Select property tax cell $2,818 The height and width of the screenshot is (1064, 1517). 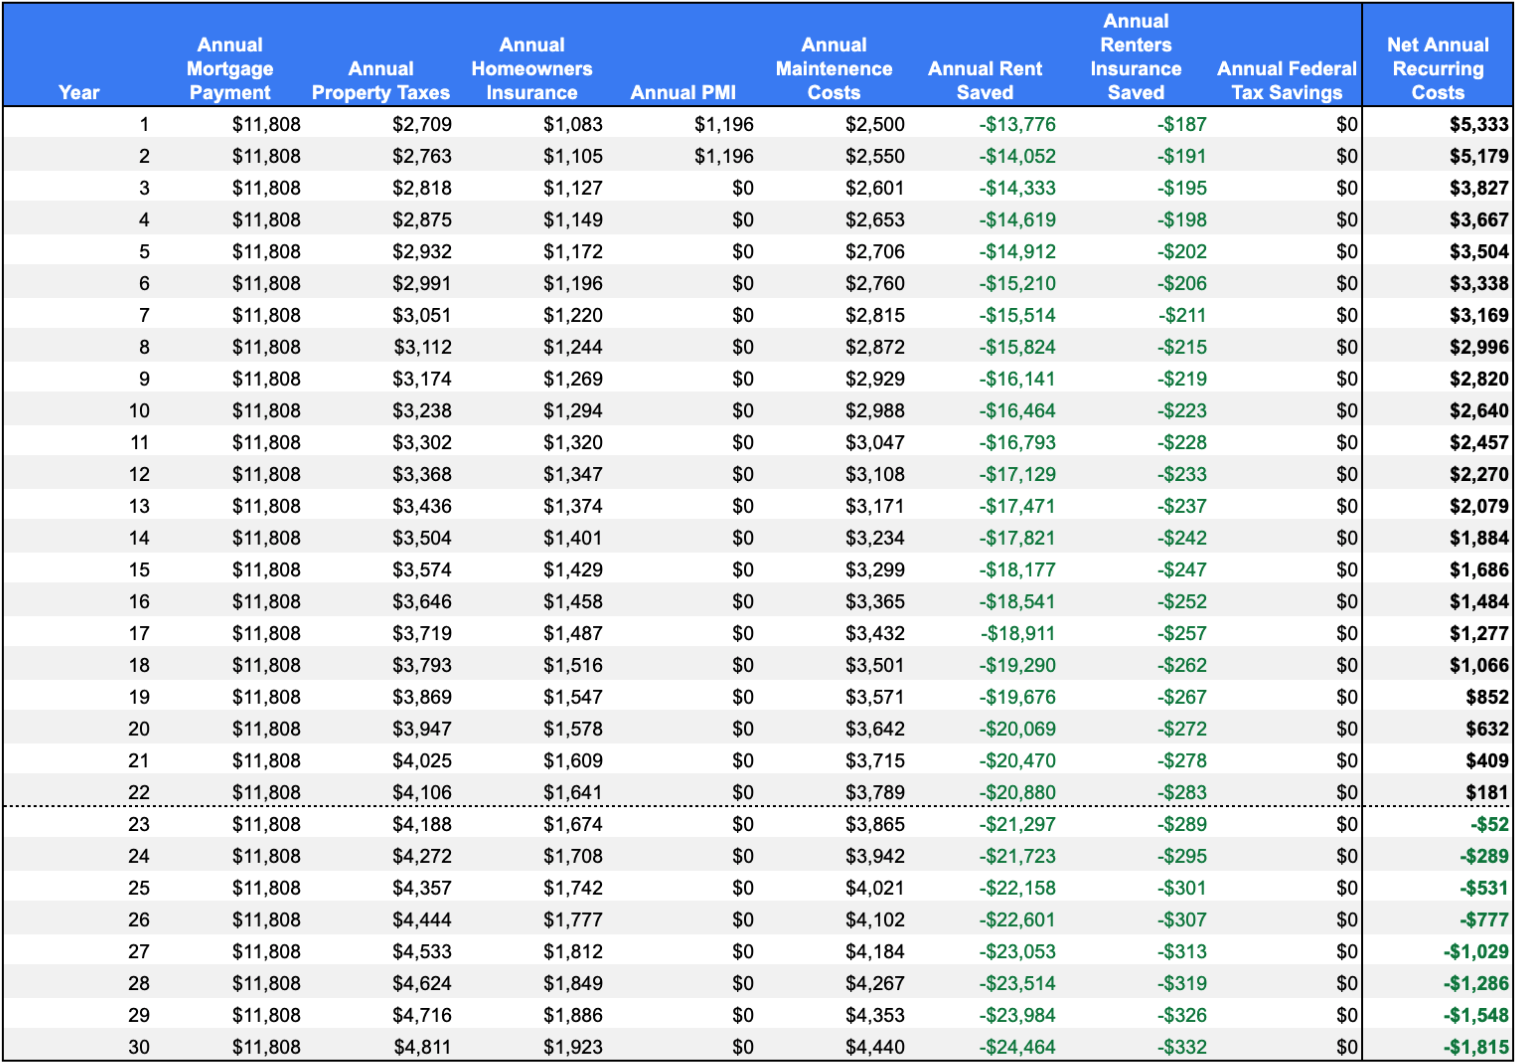point(422,189)
